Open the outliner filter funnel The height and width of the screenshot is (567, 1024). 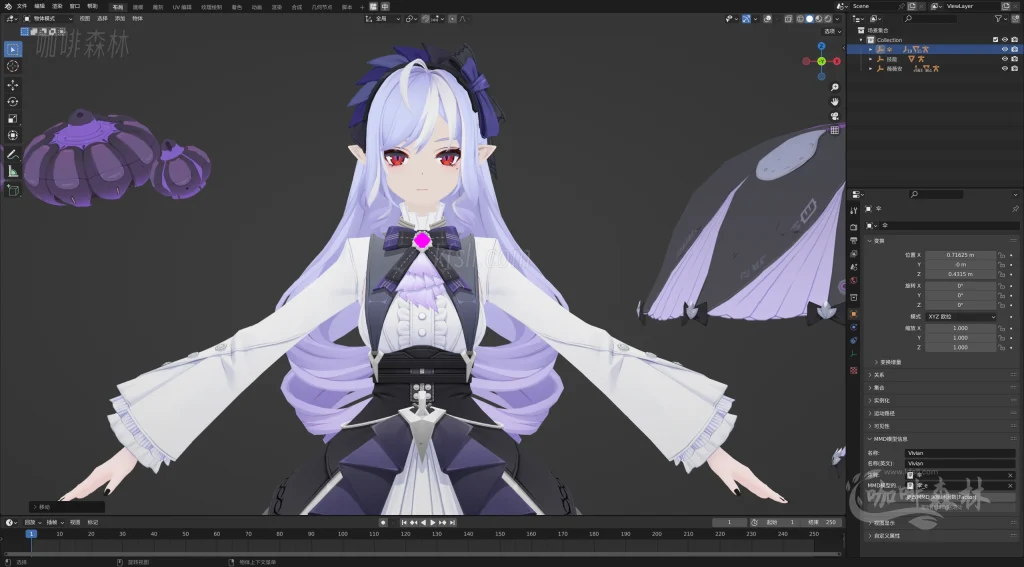point(999,18)
